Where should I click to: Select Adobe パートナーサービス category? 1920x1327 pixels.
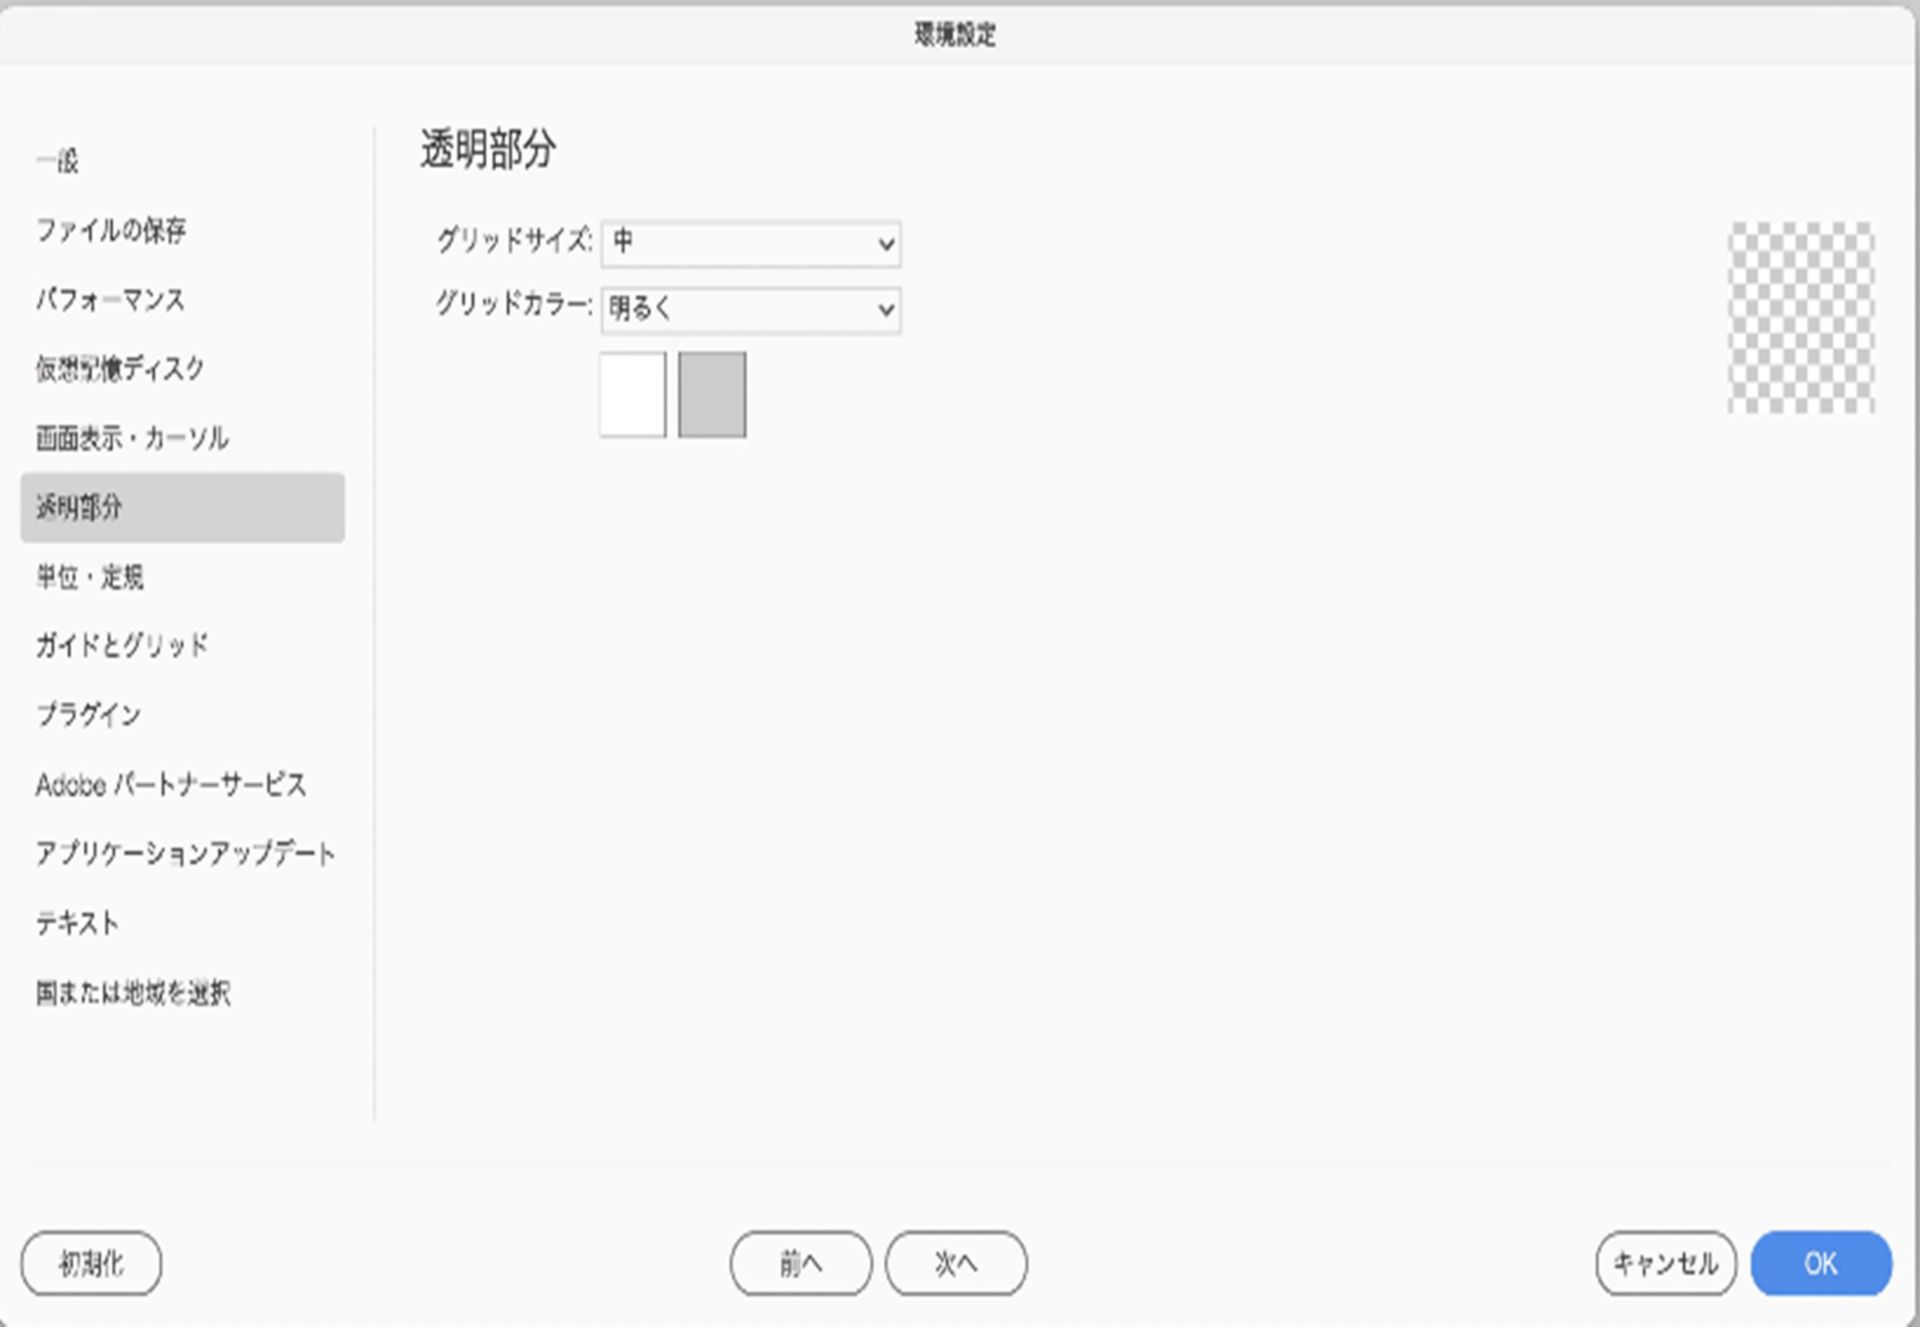(x=171, y=785)
